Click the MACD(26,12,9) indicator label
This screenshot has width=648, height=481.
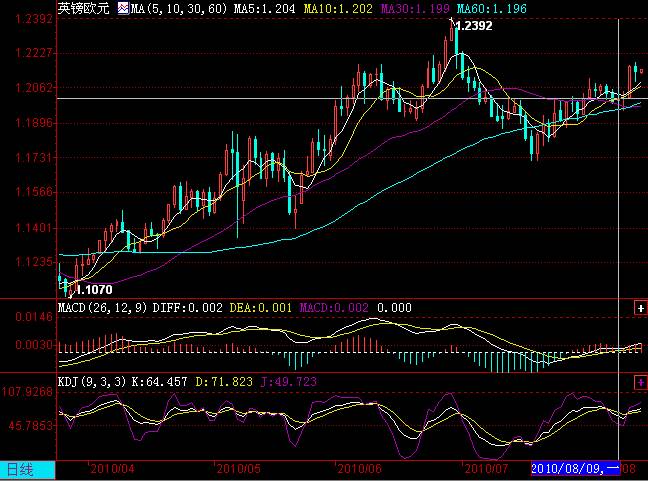[x=102, y=308]
